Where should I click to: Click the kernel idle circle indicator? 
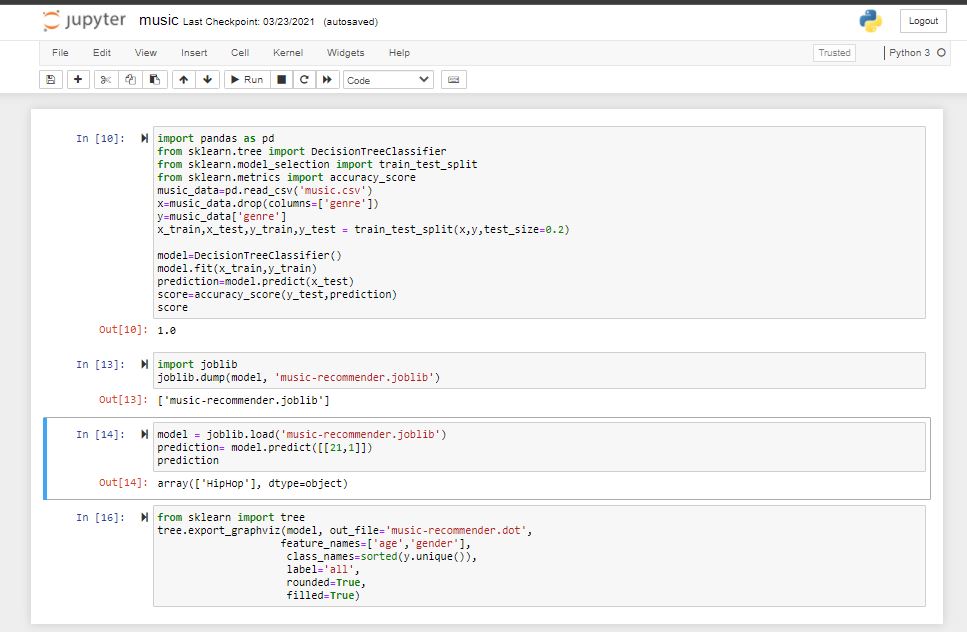[x=941, y=52]
